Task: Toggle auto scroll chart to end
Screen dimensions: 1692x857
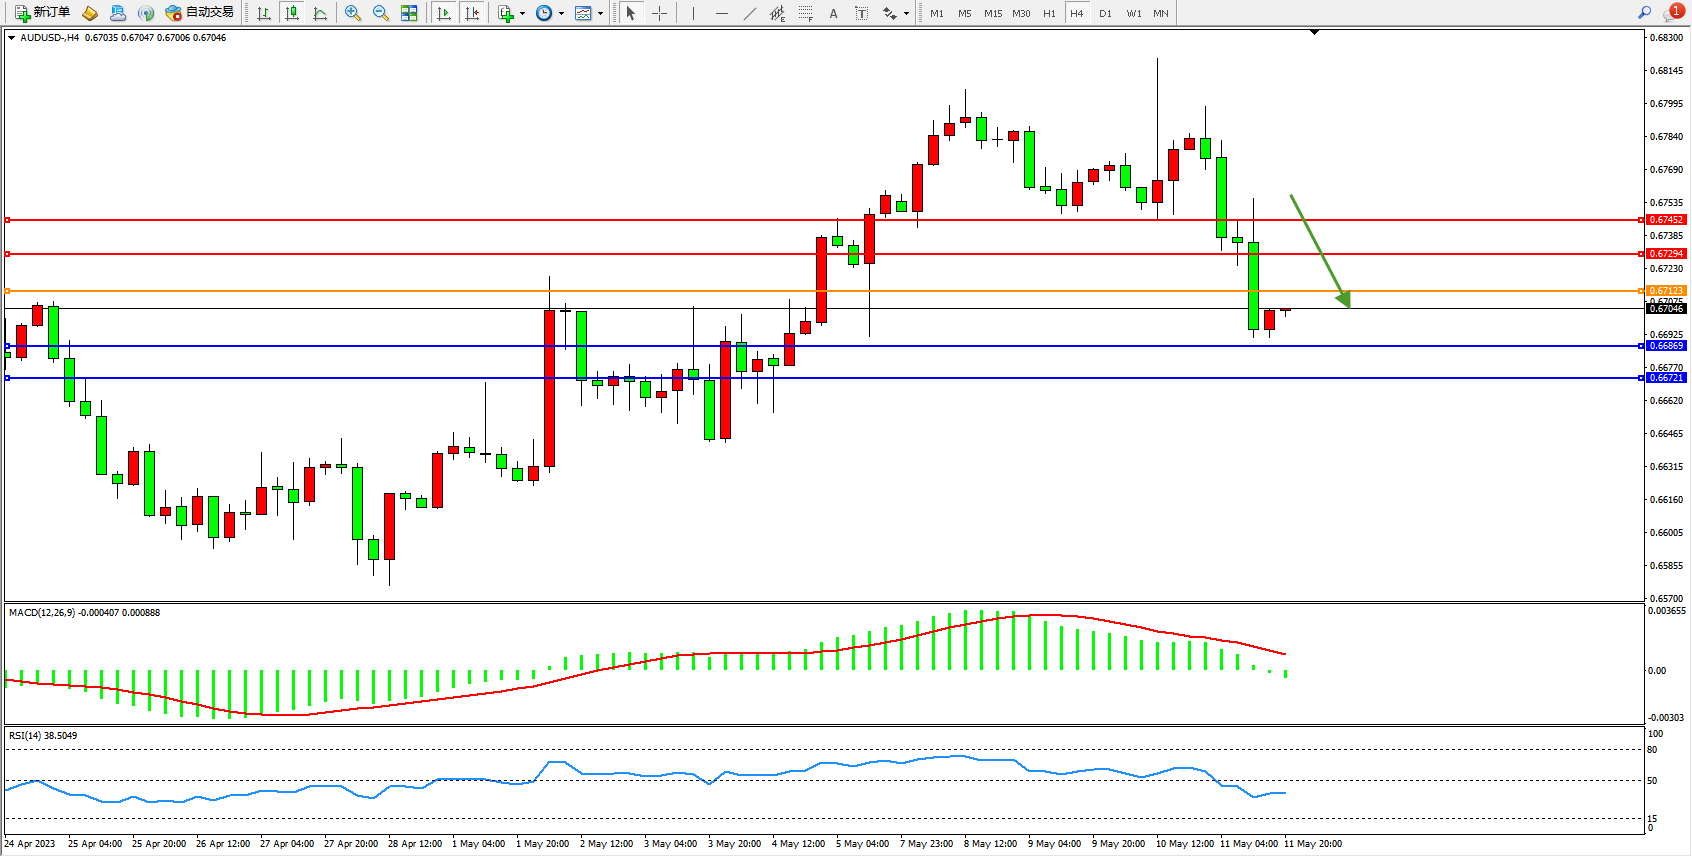Action: click(x=445, y=13)
